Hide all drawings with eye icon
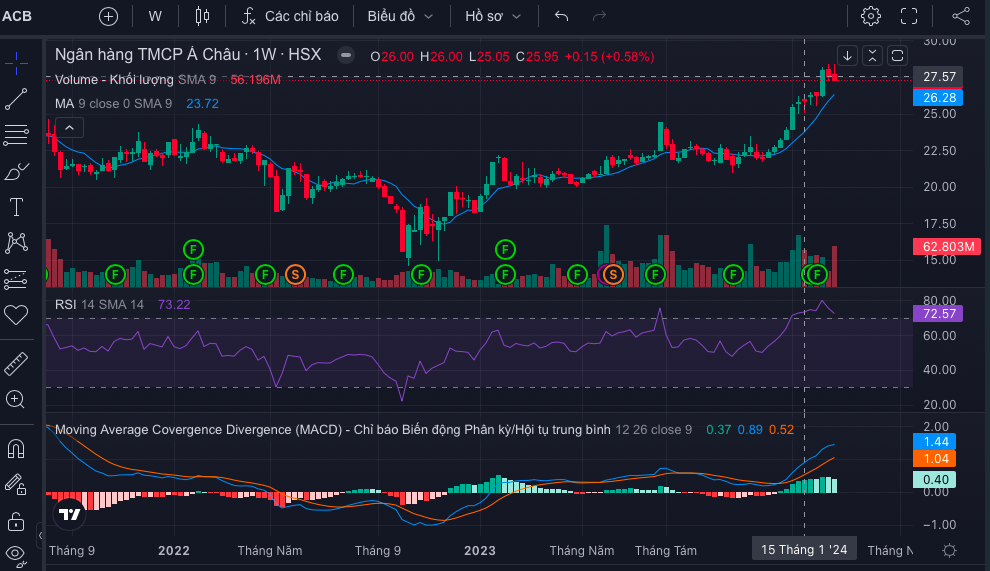Viewport: 990px width, 571px height. 16,555
